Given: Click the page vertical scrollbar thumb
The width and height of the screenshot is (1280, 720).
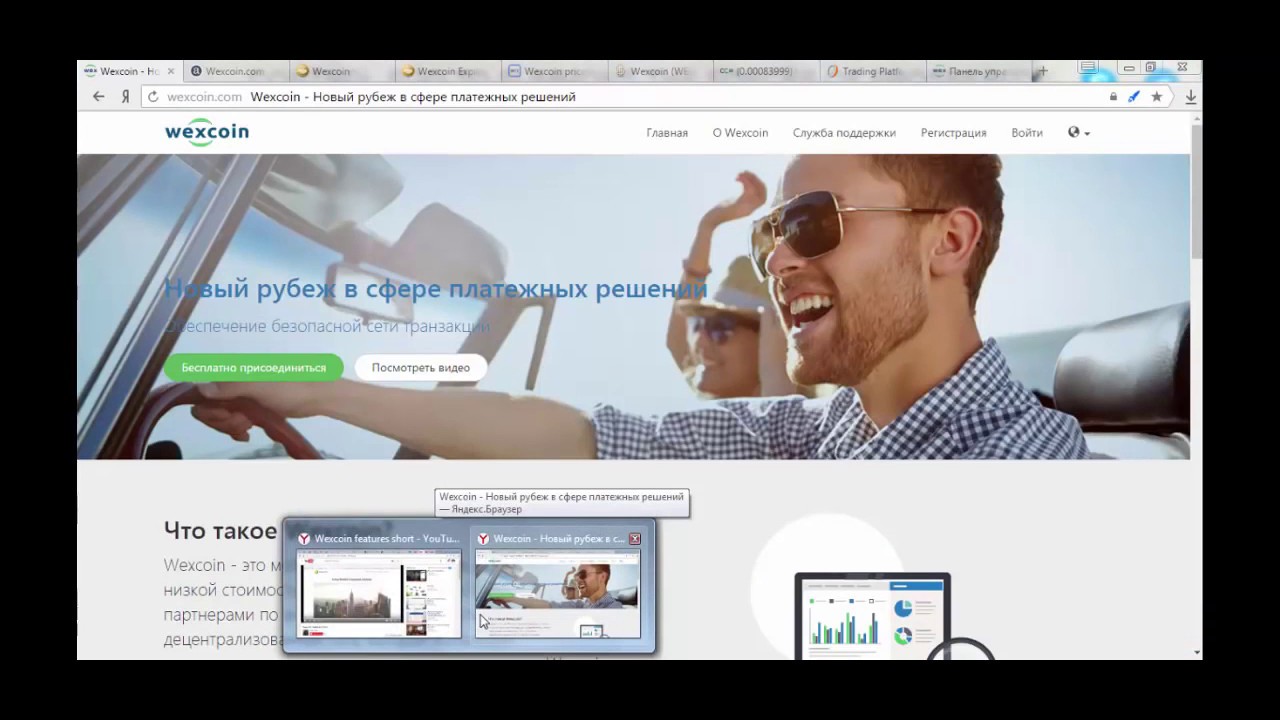Looking at the screenshot, I should (1196, 192).
